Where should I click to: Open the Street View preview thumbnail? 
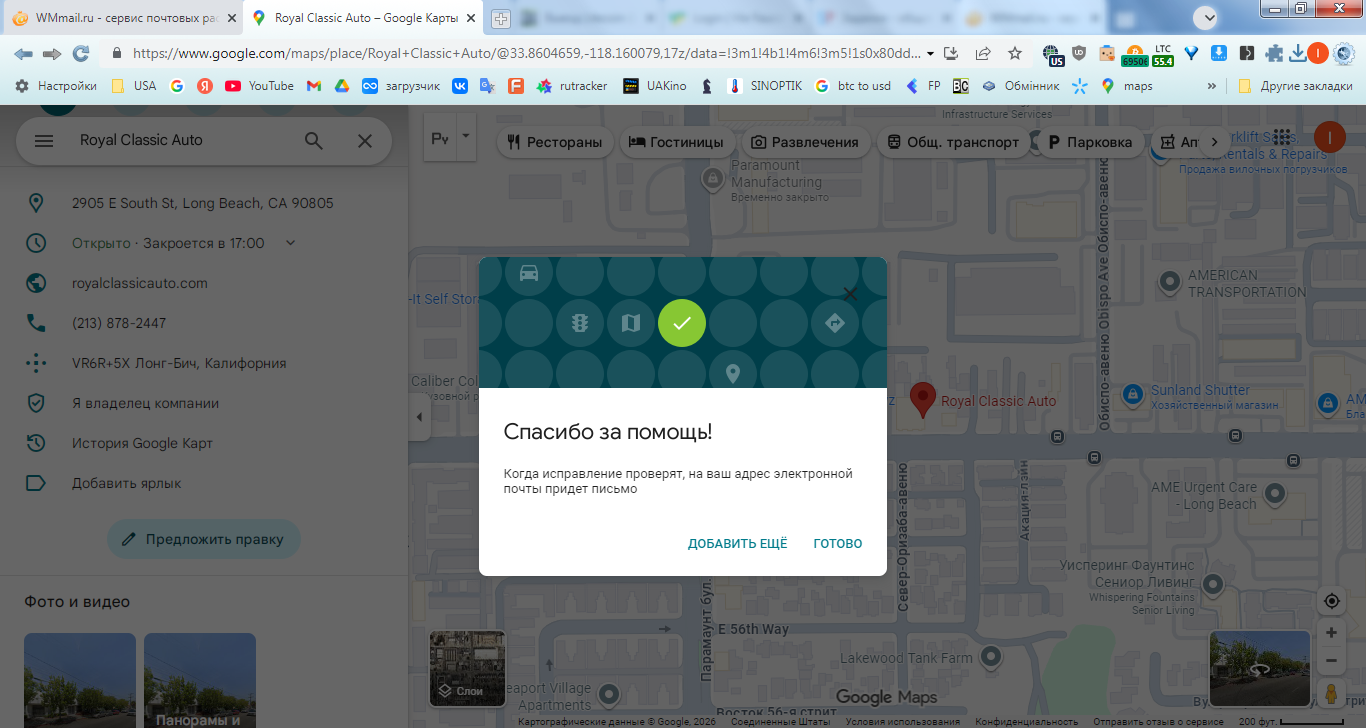(x=1259, y=669)
